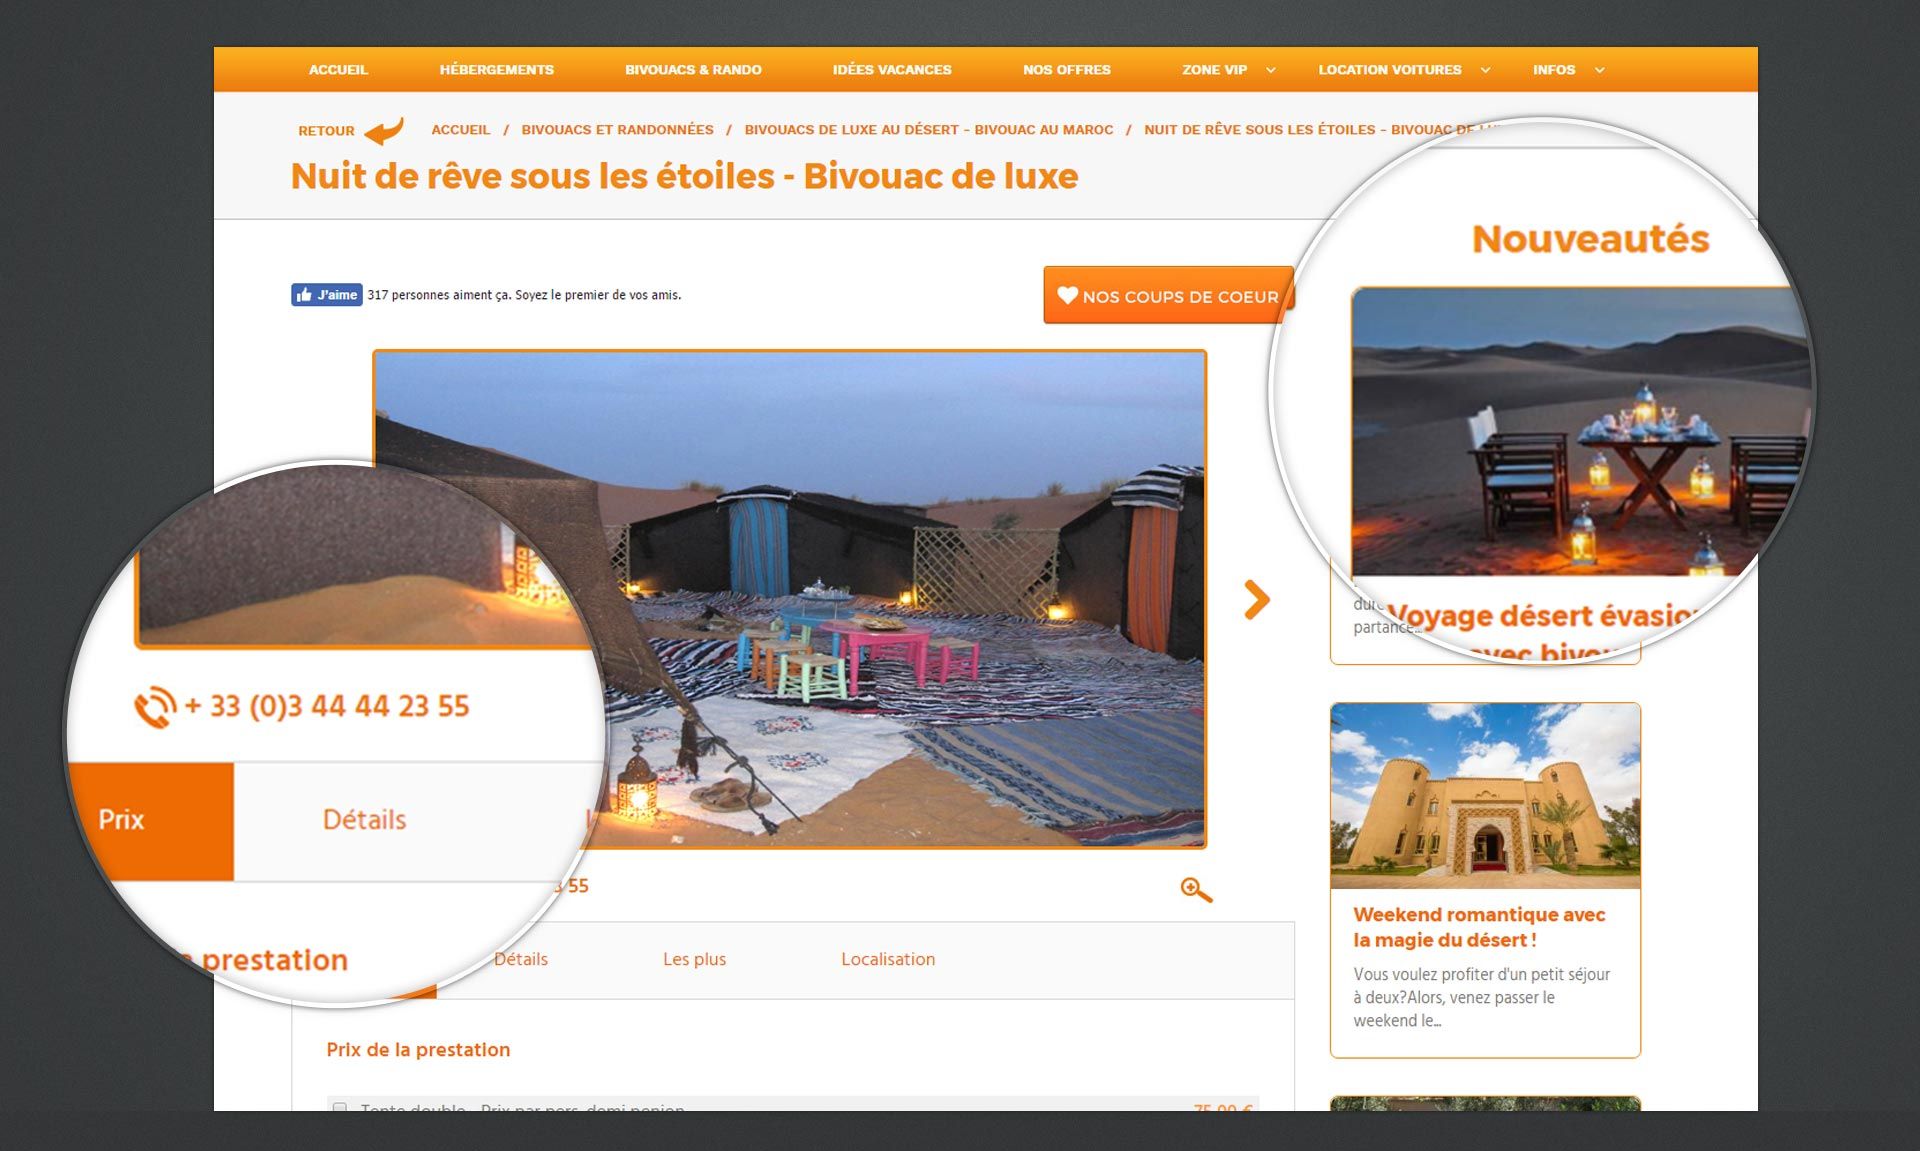Expand the Zone VIP dropdown arrow
1920x1151 pixels.
1271,70
